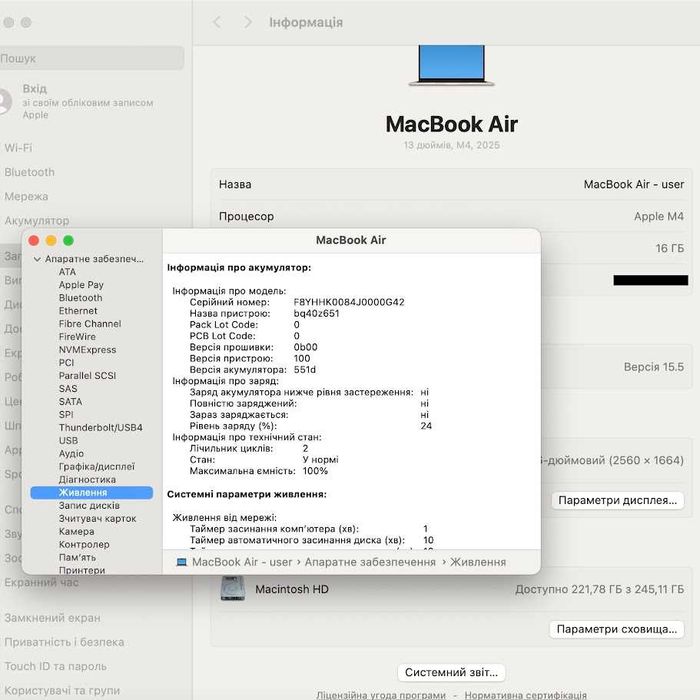
Task: Click Версія 15.5 text
Action: tap(654, 367)
